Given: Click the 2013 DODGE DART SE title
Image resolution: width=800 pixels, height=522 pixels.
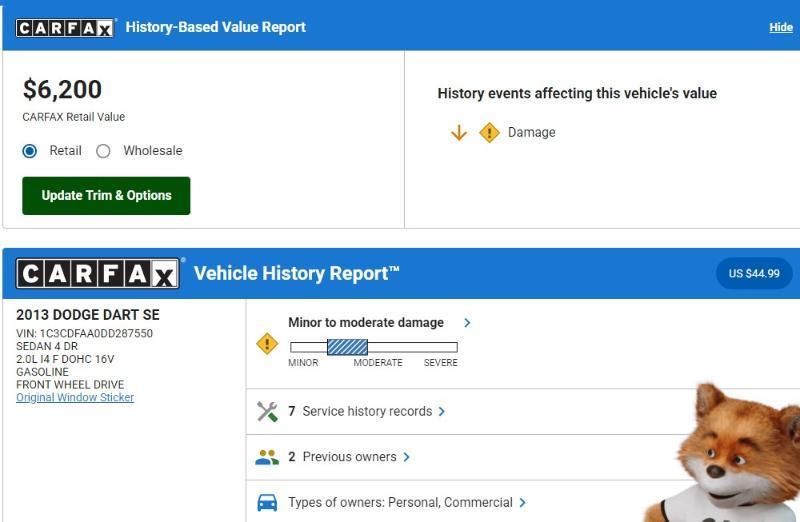Looking at the screenshot, I should 88,315.
